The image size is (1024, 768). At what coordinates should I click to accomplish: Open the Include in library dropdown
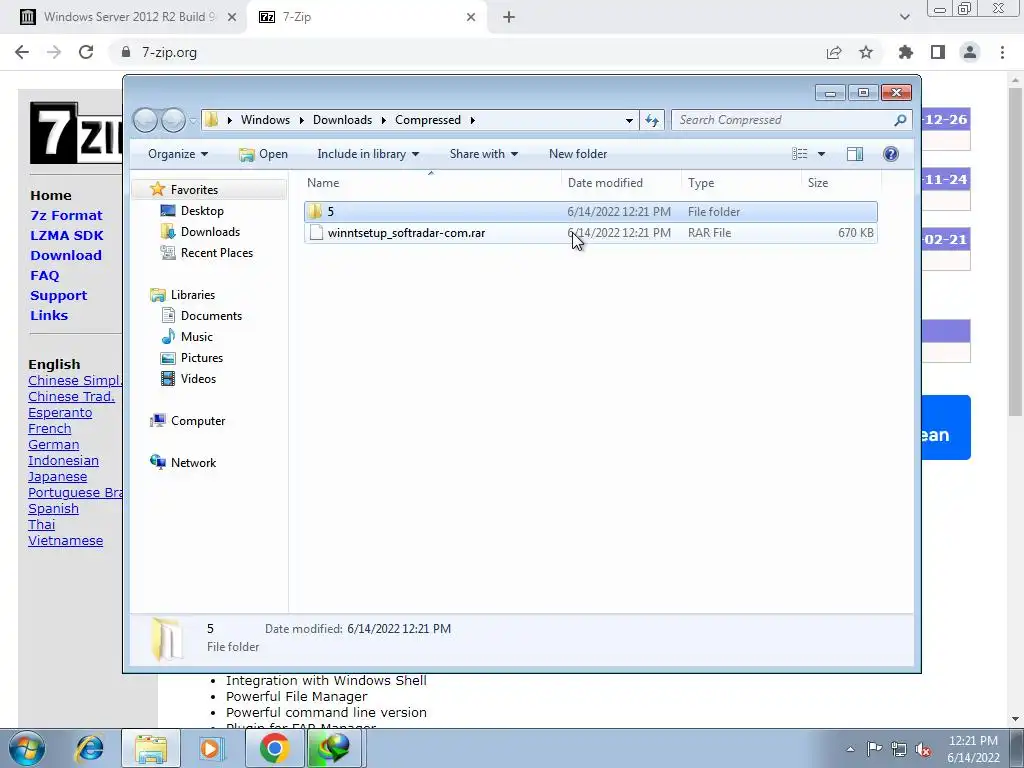(x=368, y=154)
